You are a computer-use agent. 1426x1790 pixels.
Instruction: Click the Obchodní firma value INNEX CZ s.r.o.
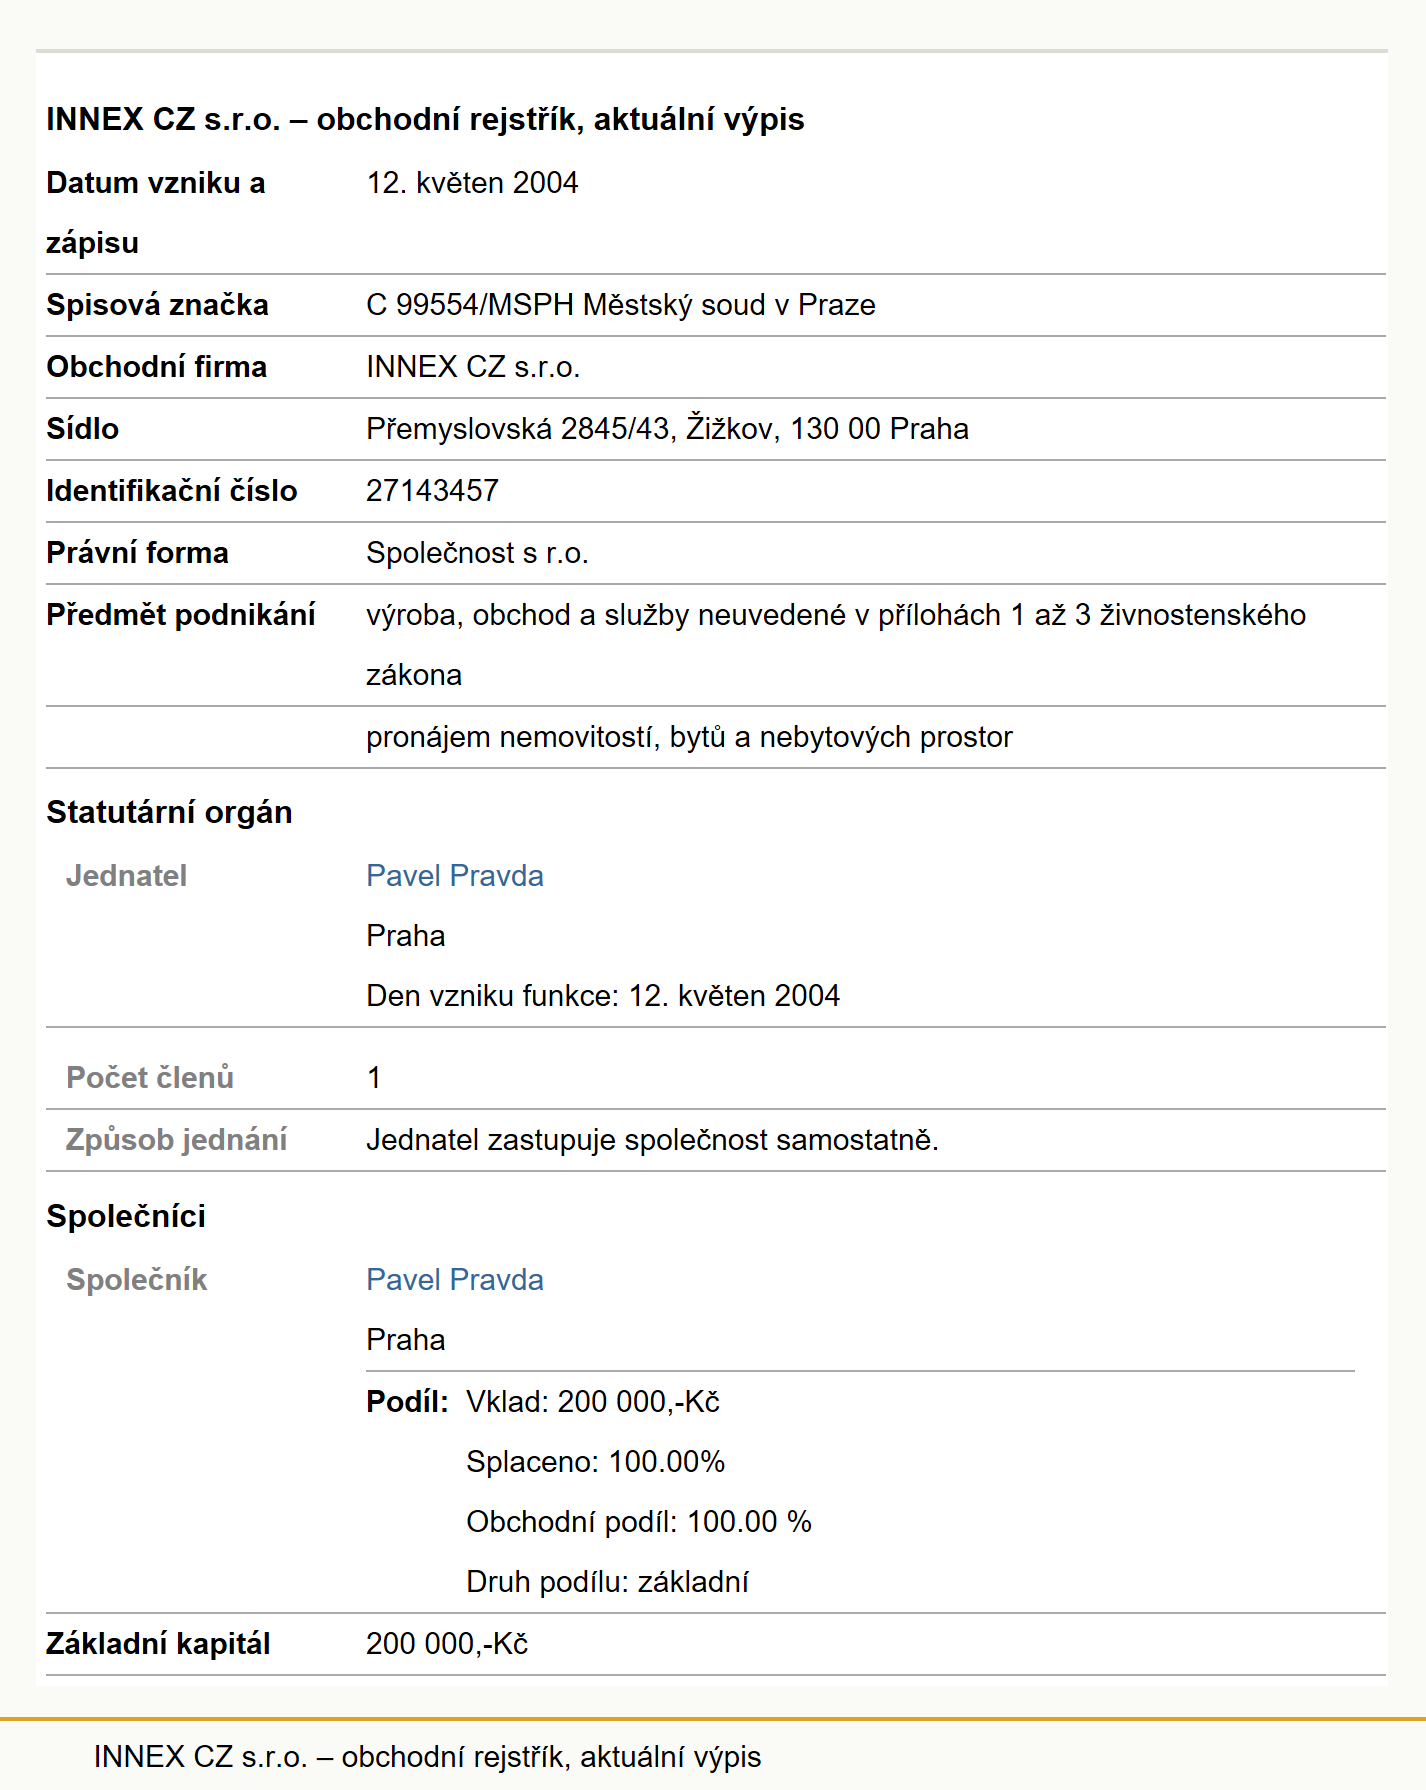(473, 367)
